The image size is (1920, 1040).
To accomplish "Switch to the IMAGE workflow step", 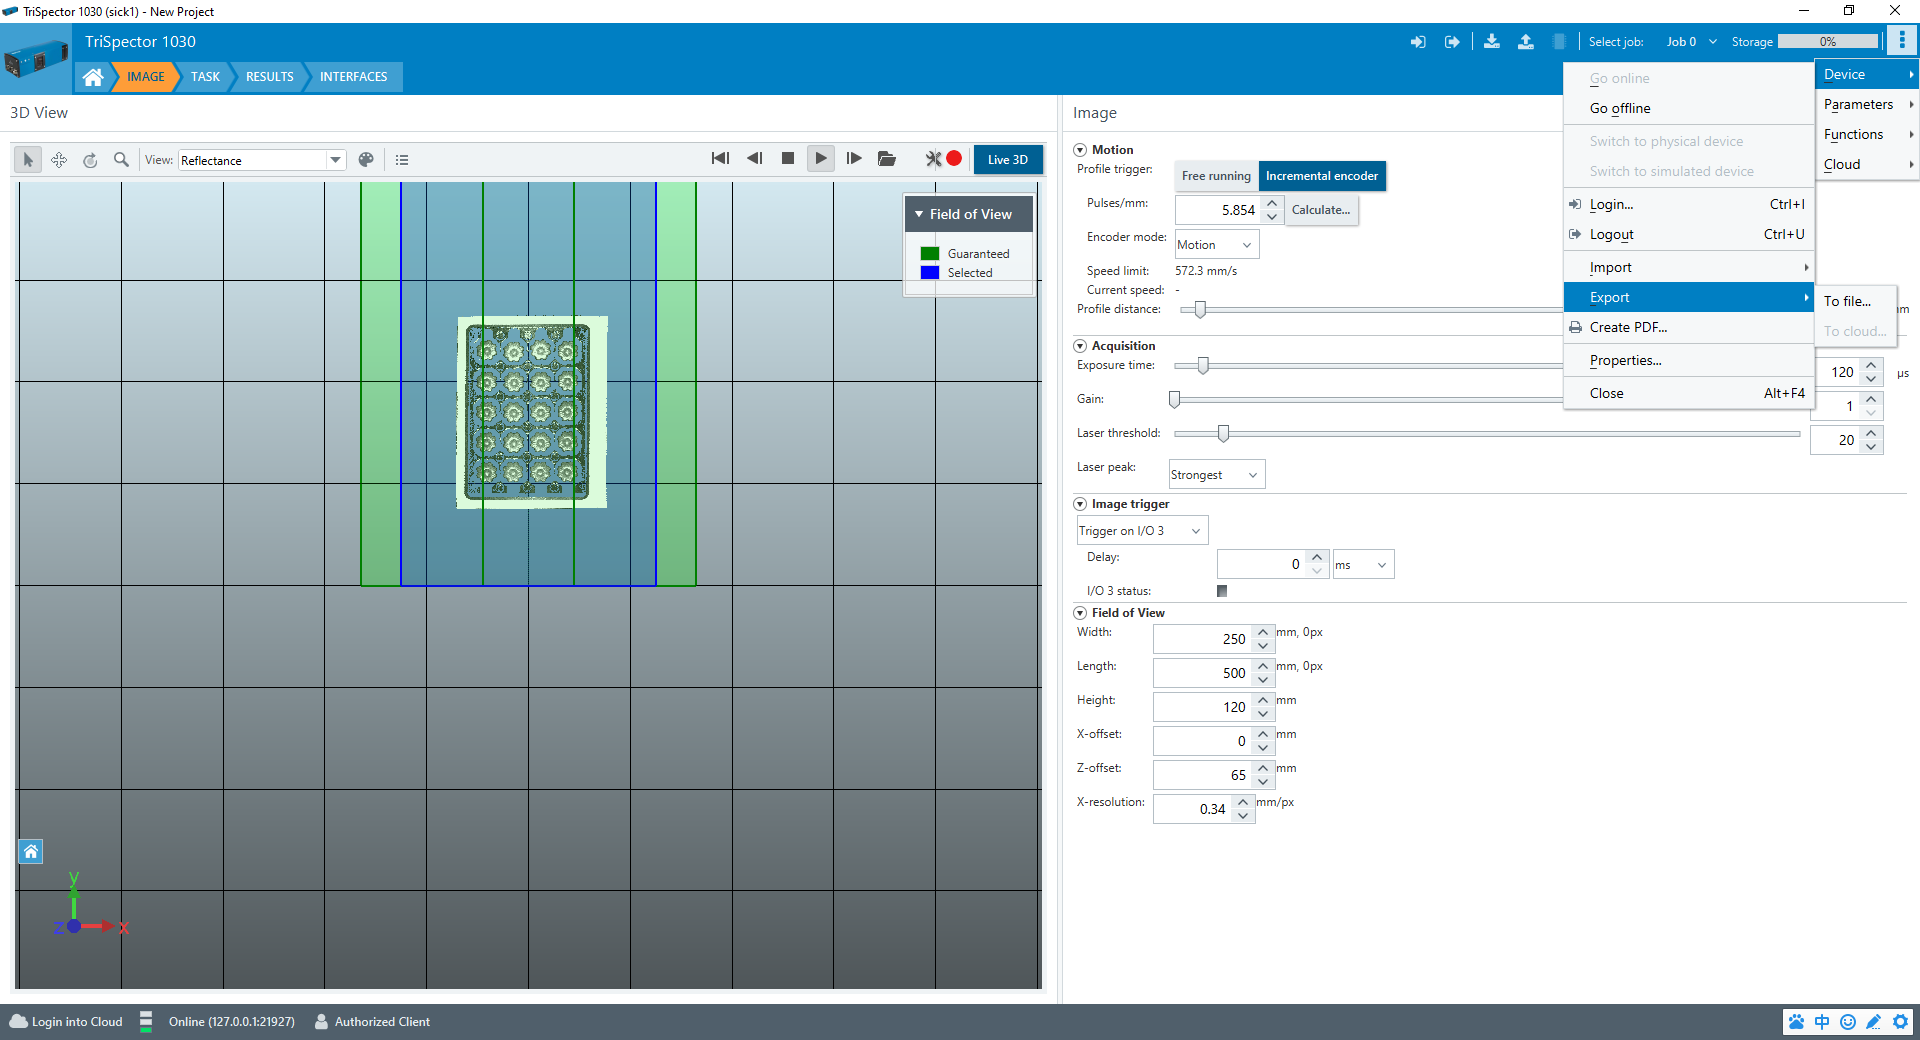I will (146, 77).
